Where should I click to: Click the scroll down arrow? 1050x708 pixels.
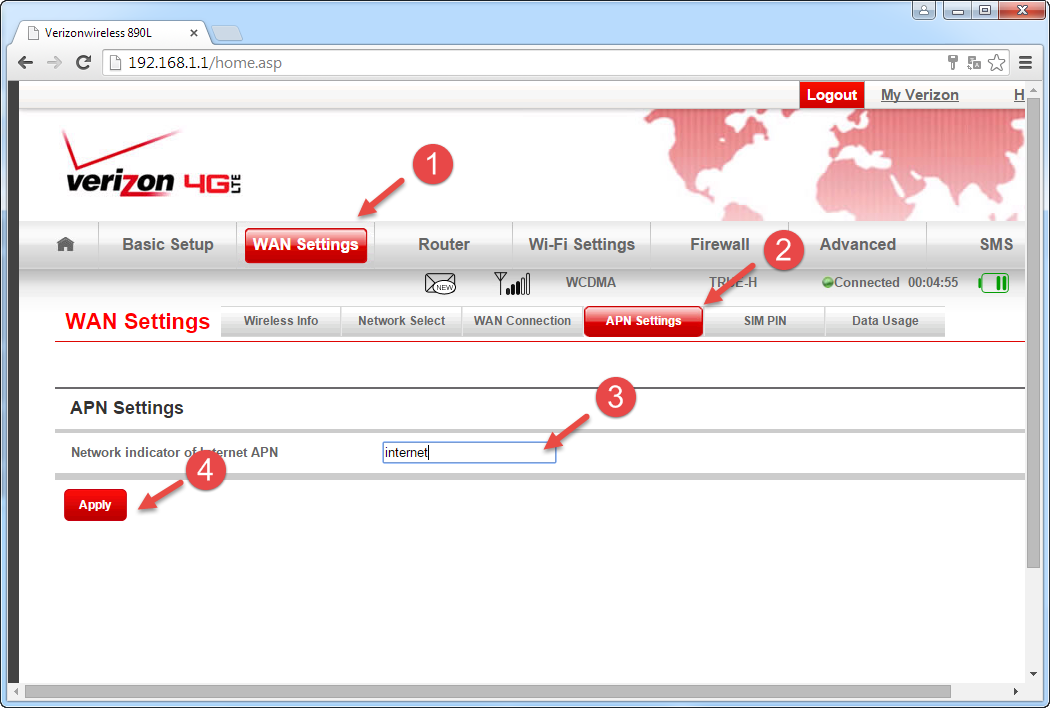point(1033,674)
